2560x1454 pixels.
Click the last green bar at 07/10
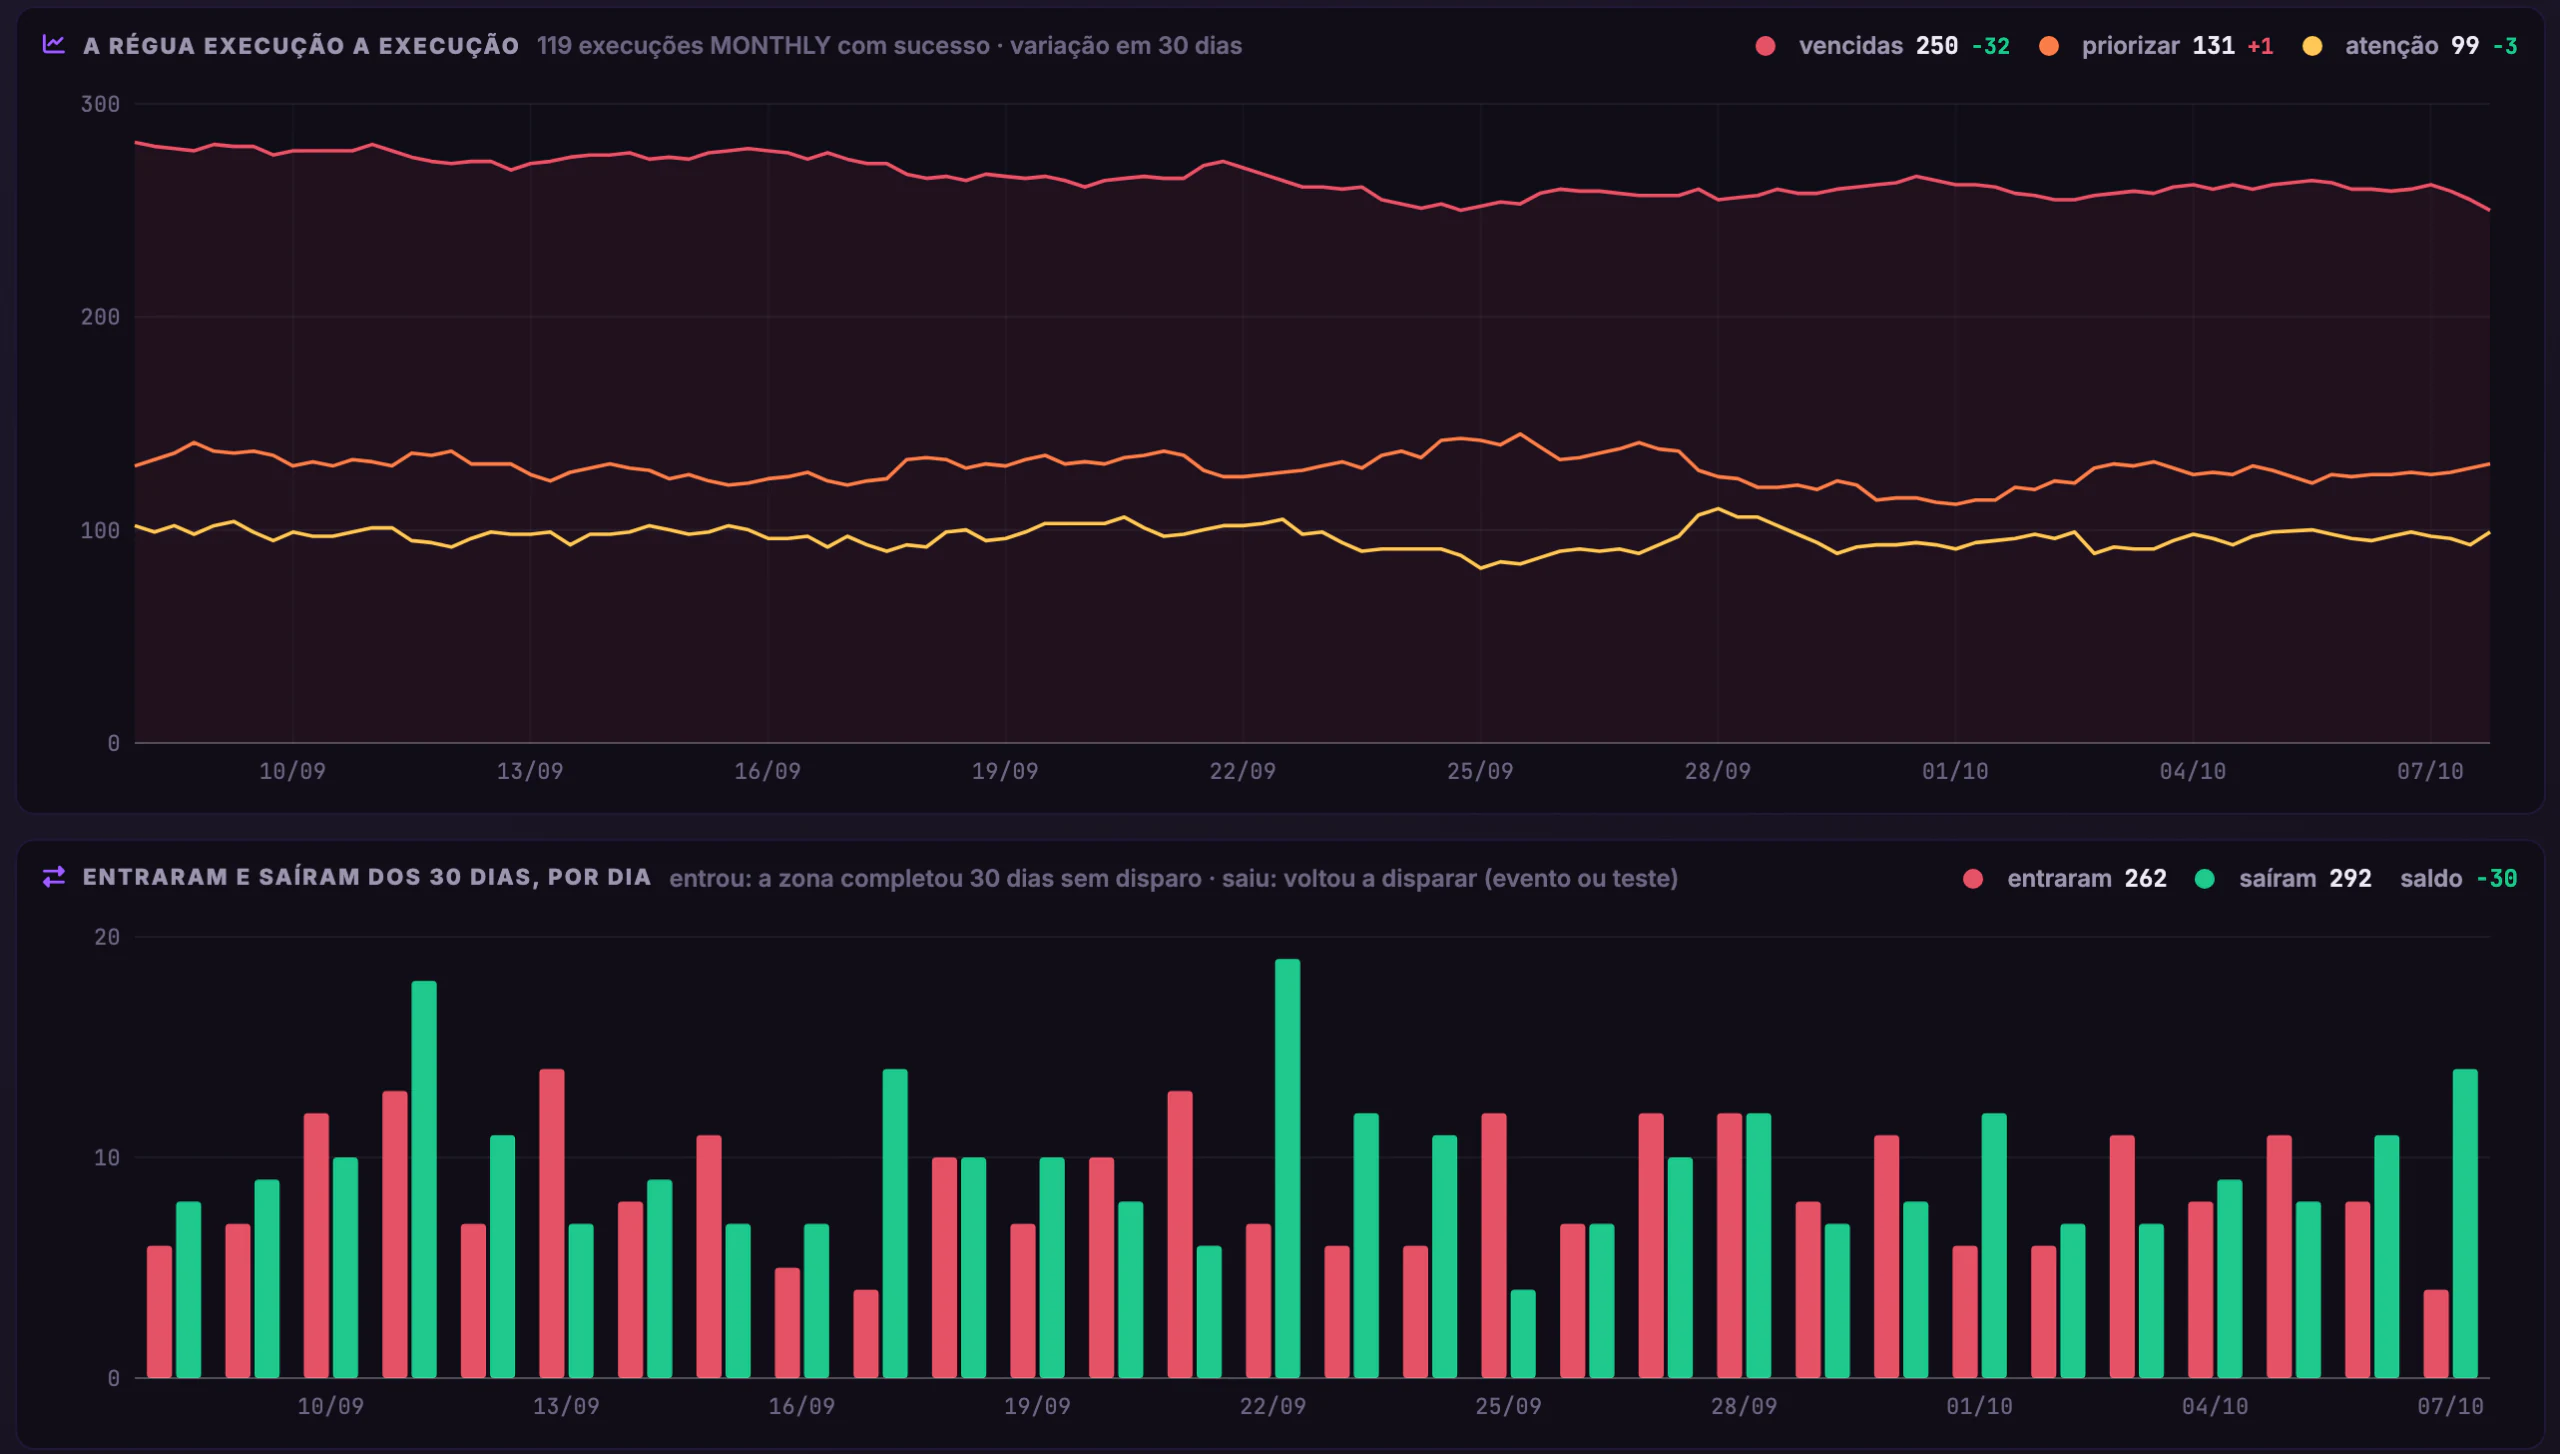pos(2465,1223)
